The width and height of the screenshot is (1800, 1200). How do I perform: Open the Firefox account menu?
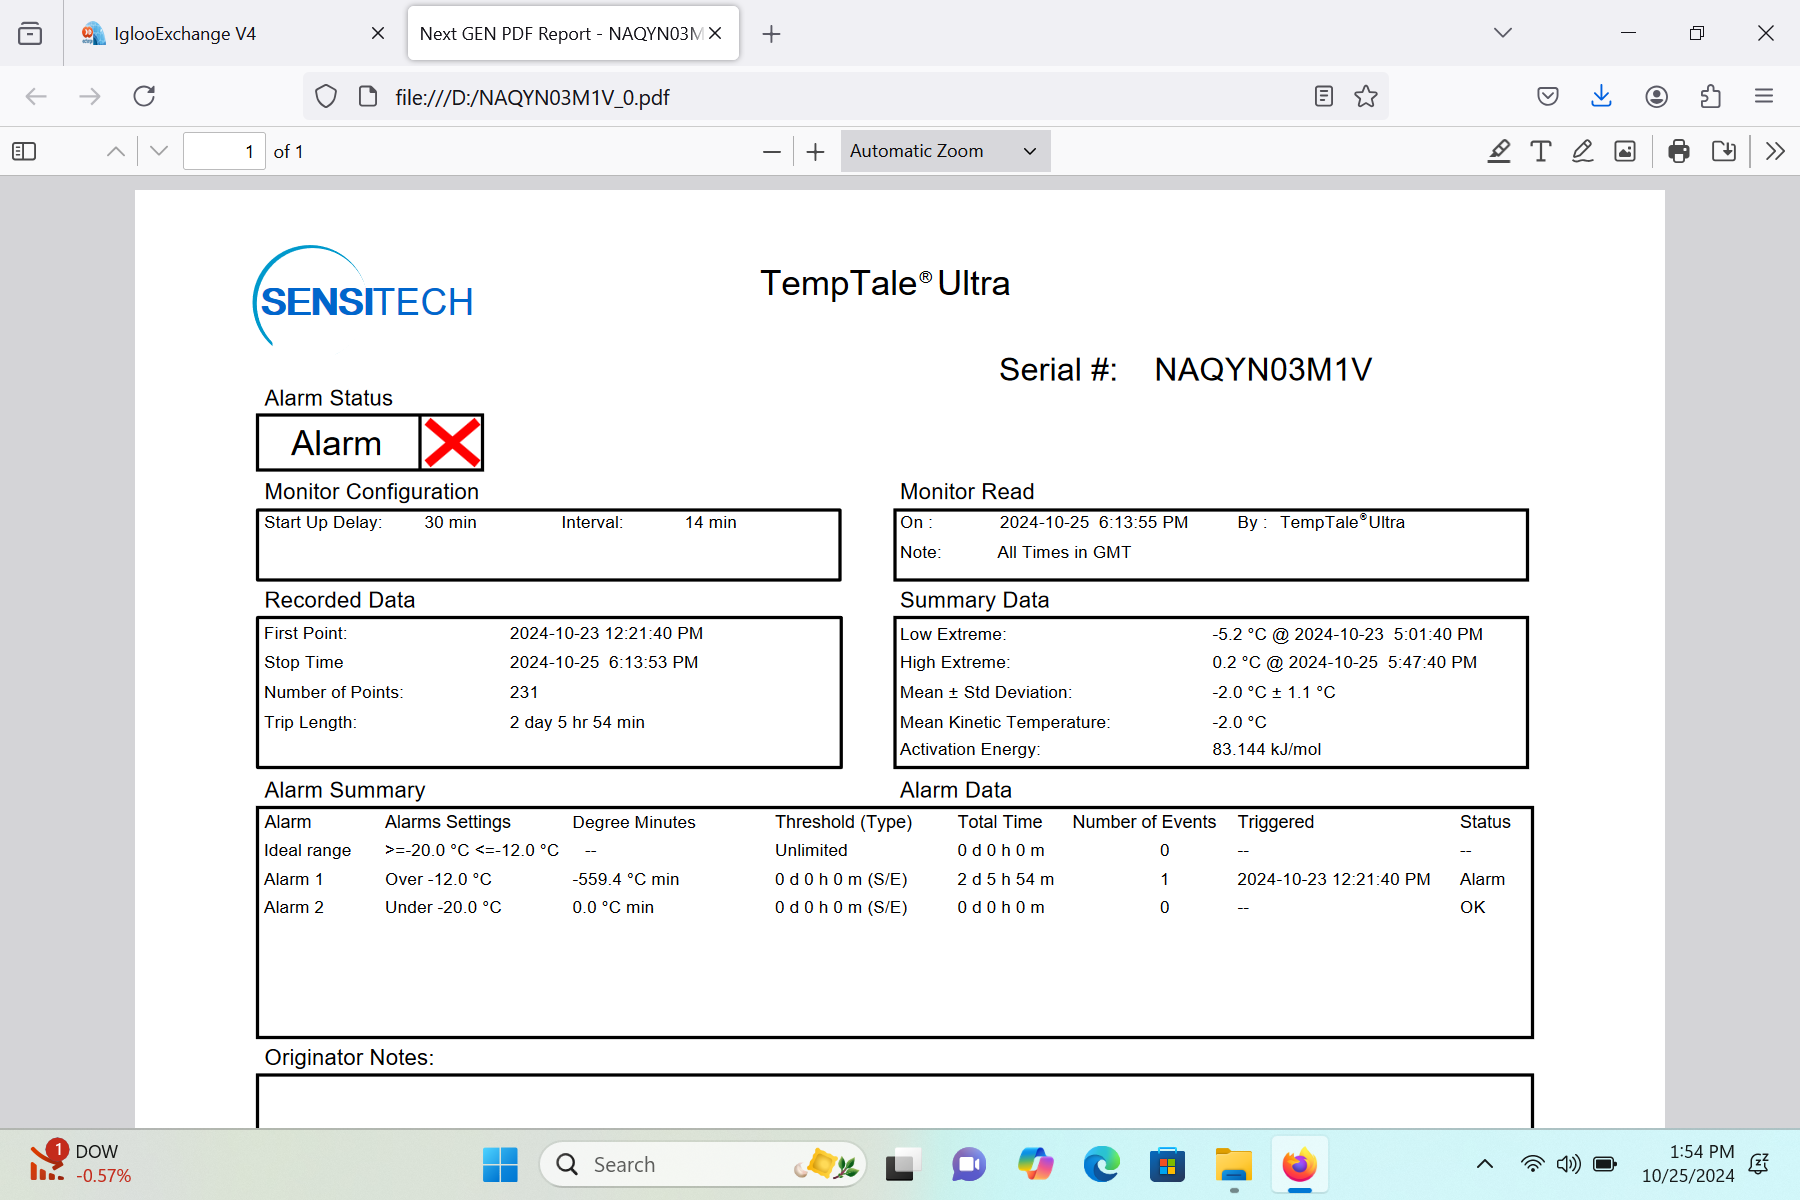click(1656, 96)
